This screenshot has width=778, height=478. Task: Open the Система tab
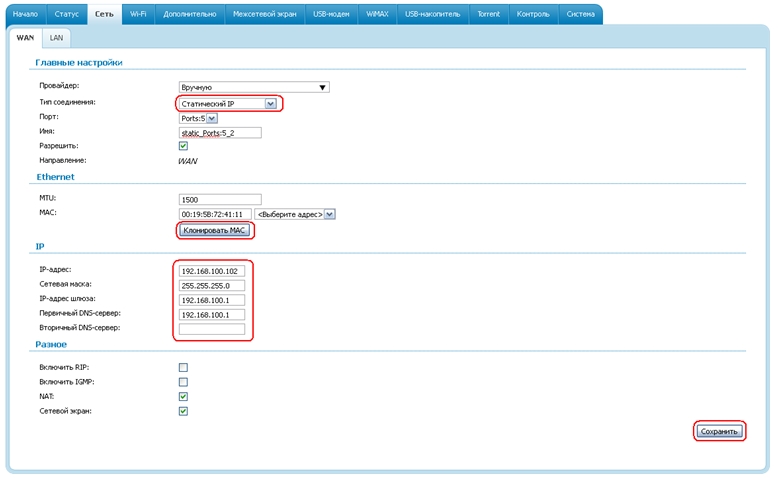click(579, 14)
